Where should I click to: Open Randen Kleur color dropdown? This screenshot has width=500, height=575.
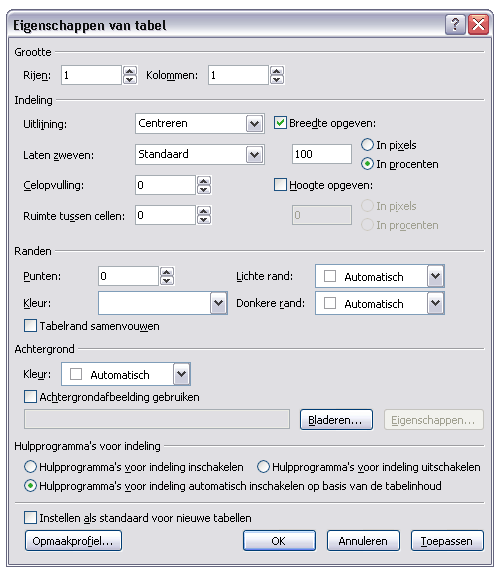coord(219,303)
